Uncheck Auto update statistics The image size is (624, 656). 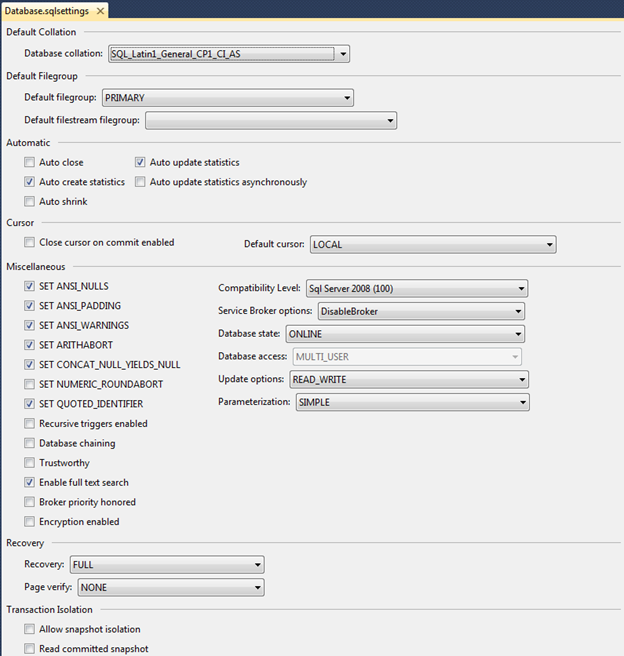(x=141, y=162)
